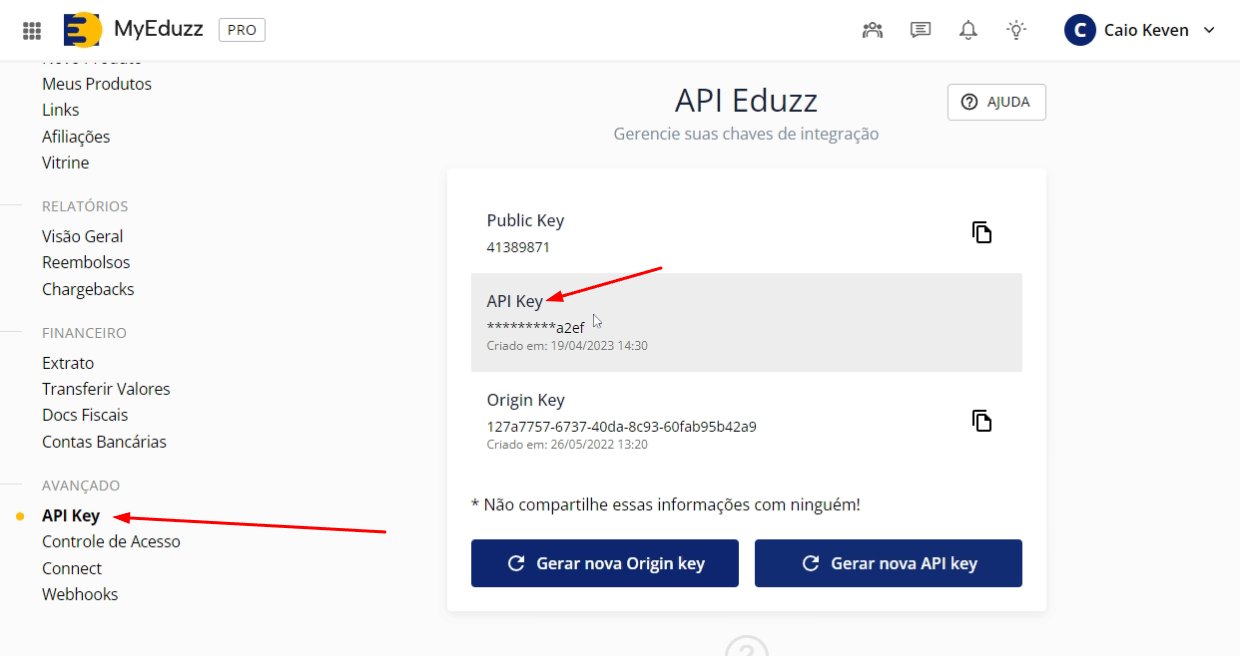Open the community people icon
Image resolution: width=1240 pixels, height=656 pixels.
point(873,30)
